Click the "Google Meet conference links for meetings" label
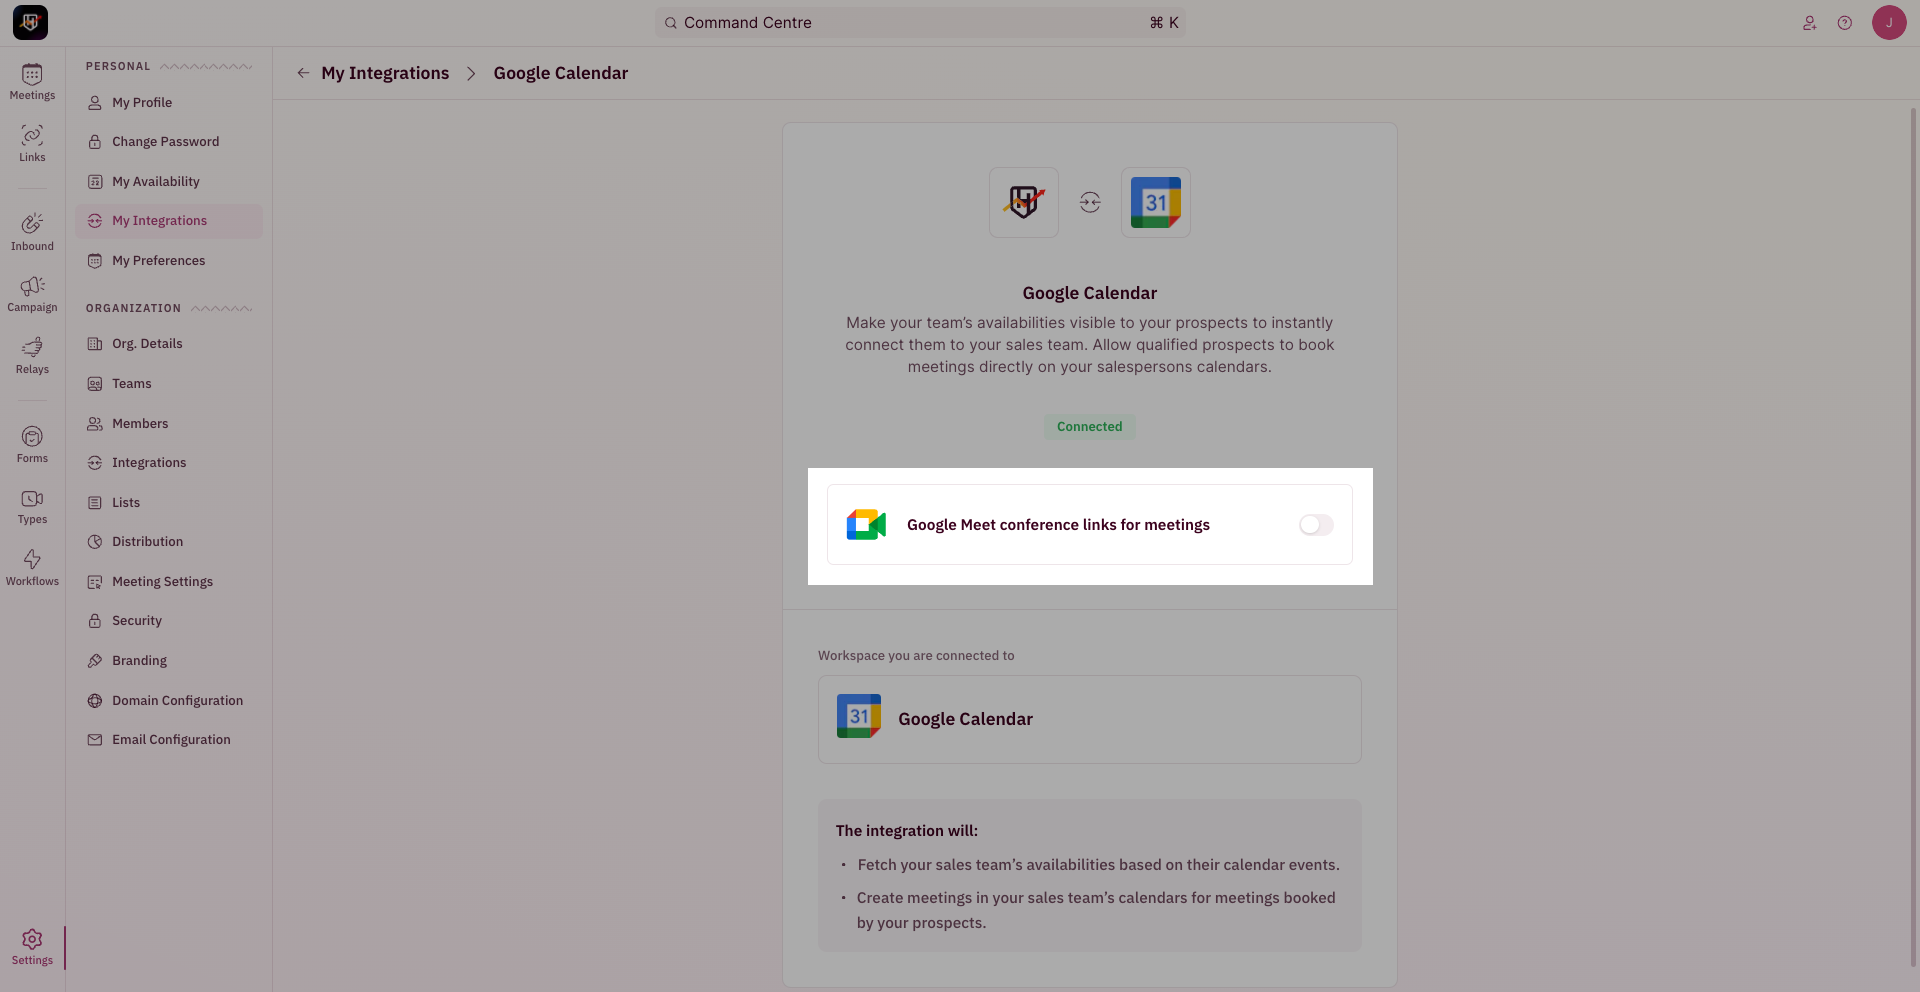Viewport: 1920px width, 992px height. [1058, 525]
